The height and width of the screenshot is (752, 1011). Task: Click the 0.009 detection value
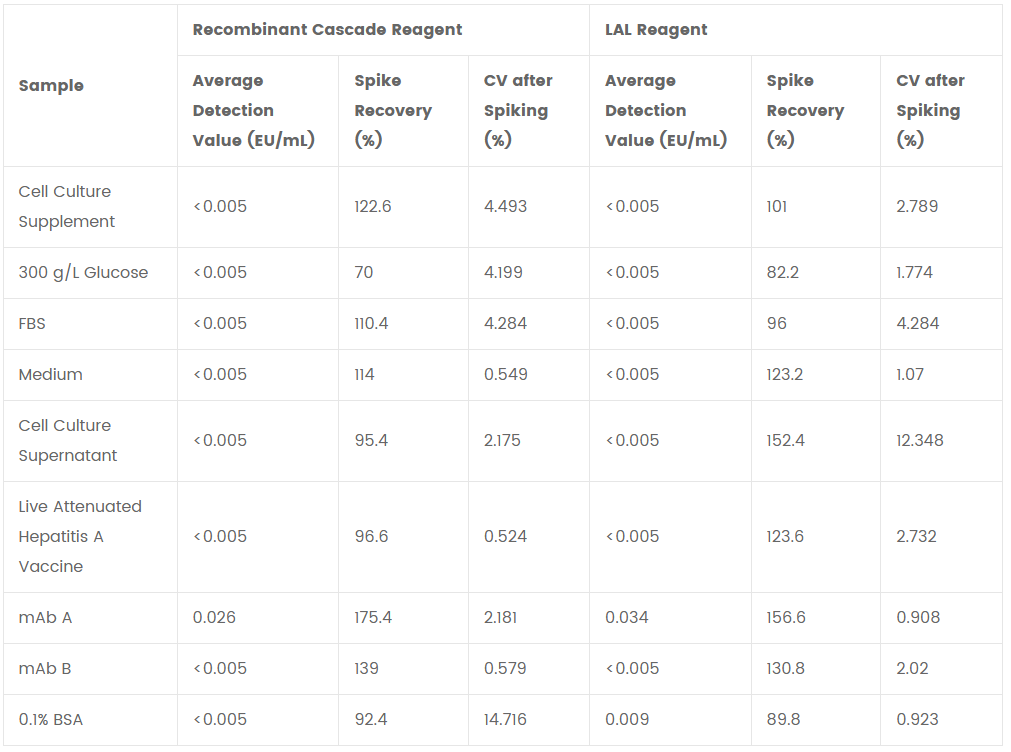coord(627,719)
